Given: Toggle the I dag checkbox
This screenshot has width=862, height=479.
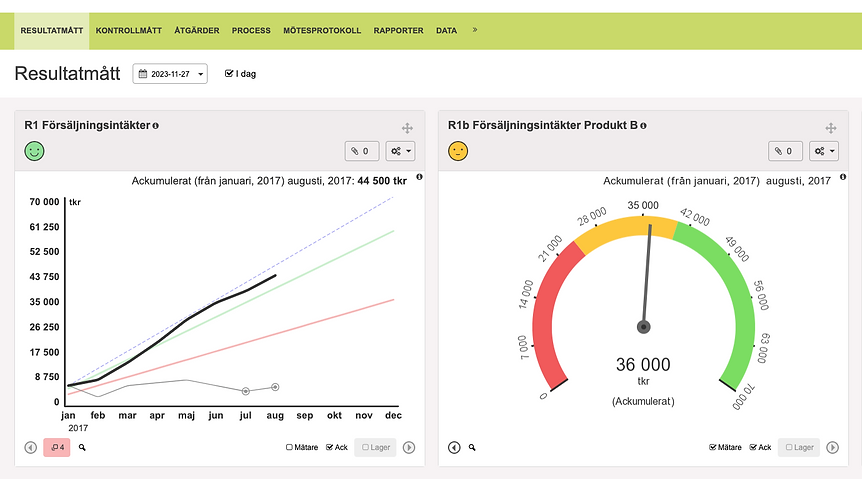Looking at the screenshot, I should click(x=229, y=73).
